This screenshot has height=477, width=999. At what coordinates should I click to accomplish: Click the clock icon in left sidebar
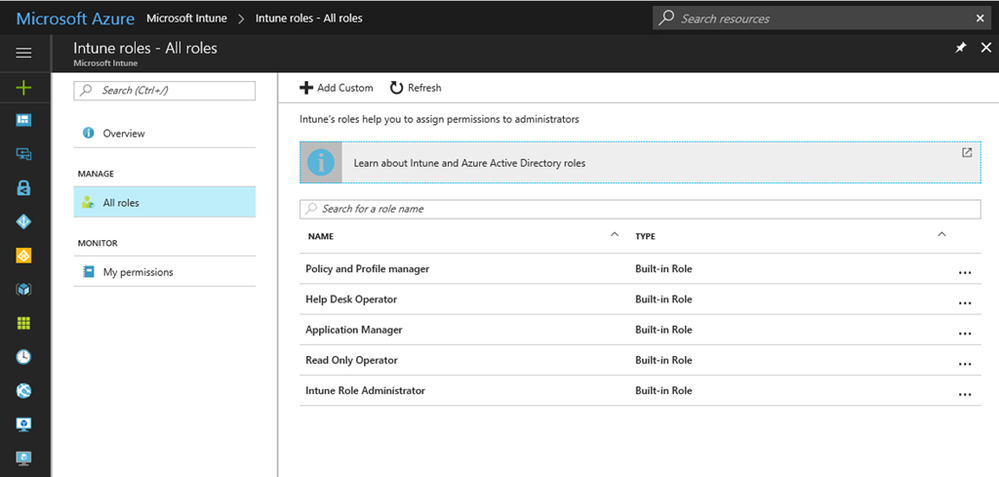click(x=24, y=357)
